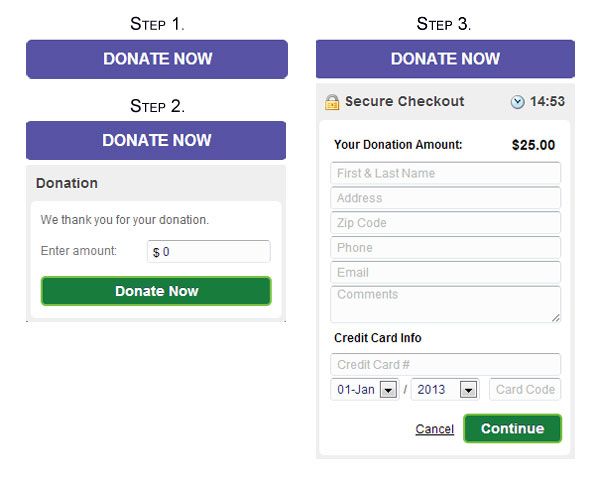Image resolution: width=600 pixels, height=482 pixels.
Task: Click the Comments text area
Action: pyautogui.click(x=445, y=304)
